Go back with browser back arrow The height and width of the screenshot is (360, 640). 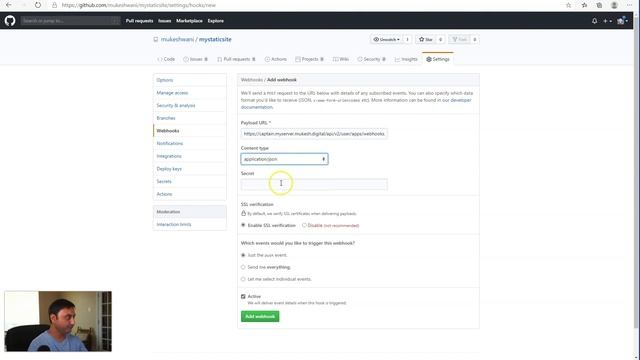(9, 5)
